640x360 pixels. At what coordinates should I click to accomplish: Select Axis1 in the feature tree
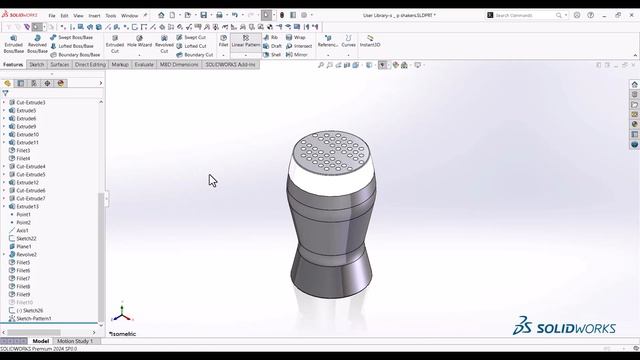click(x=19, y=231)
